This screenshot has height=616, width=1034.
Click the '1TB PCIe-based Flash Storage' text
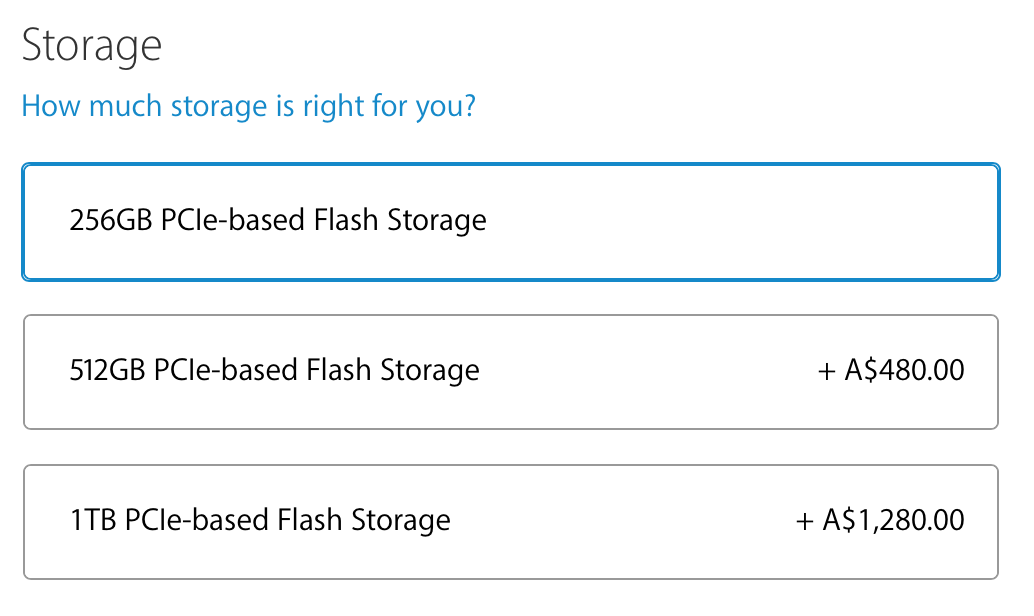(260, 521)
